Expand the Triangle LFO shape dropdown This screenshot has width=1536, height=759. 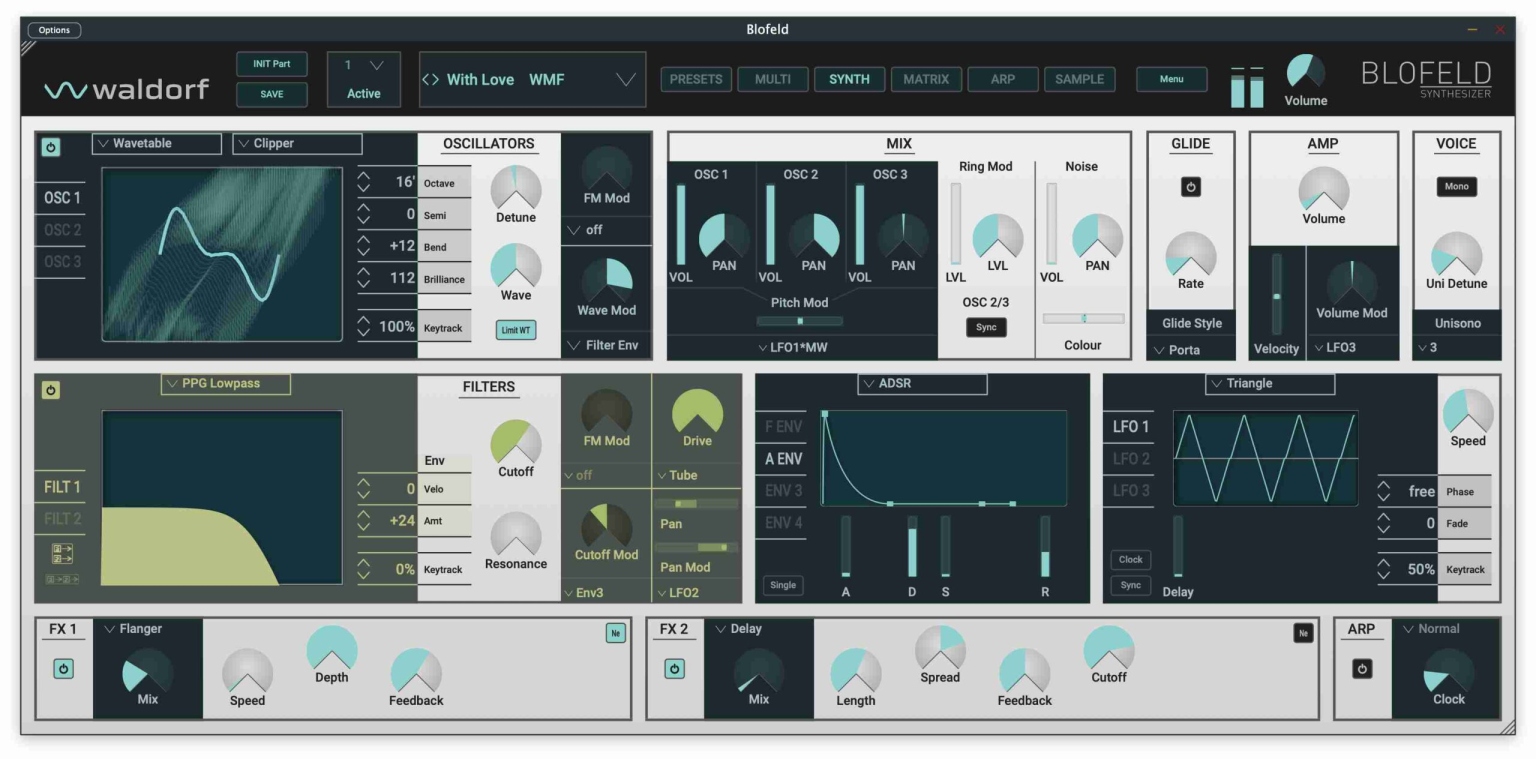1270,384
